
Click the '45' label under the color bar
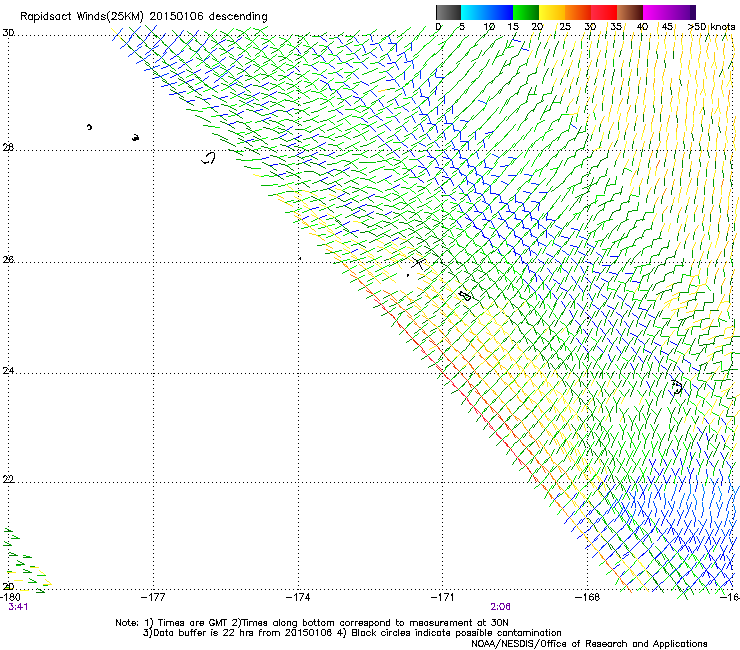tap(667, 27)
